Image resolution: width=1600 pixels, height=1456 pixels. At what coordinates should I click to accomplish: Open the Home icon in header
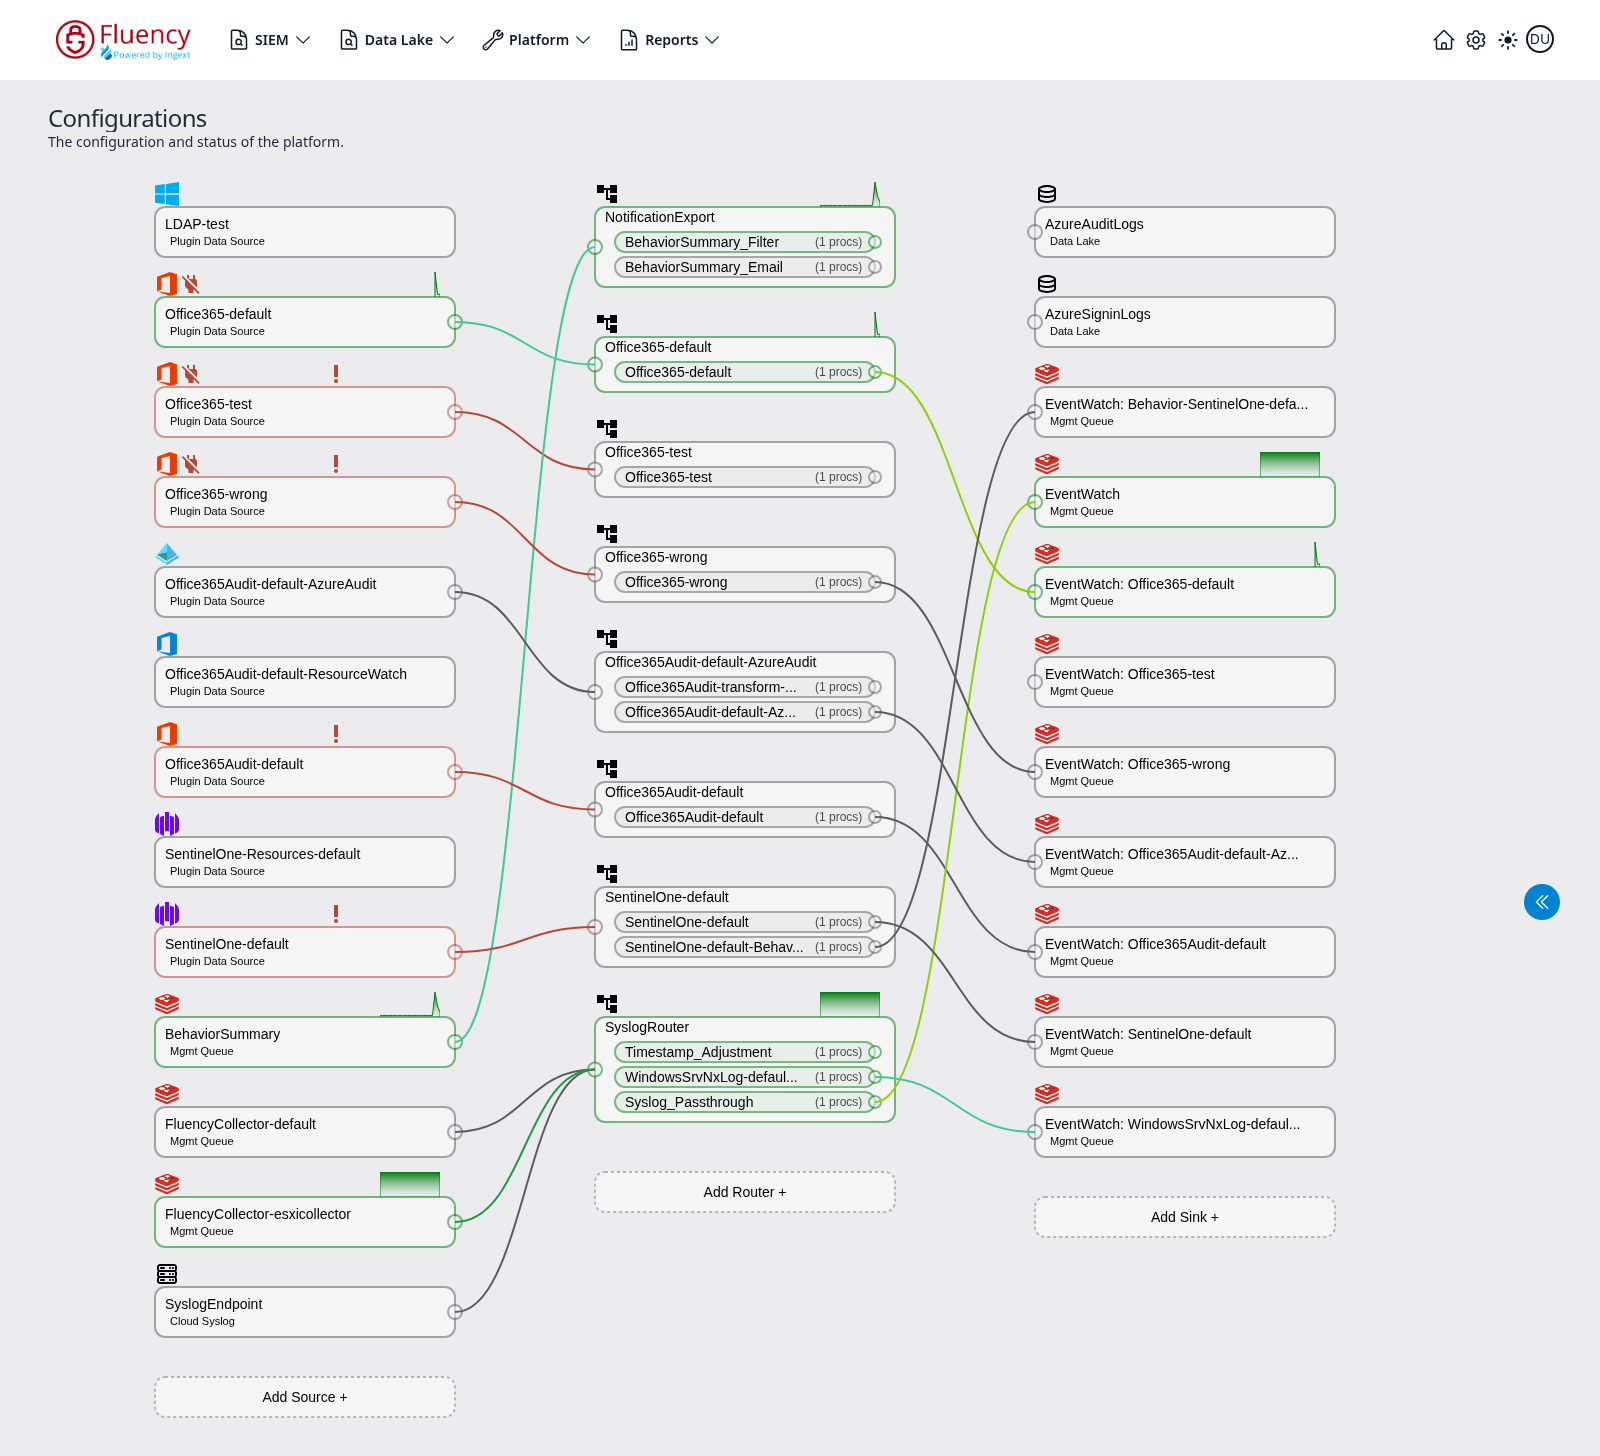[x=1443, y=40]
